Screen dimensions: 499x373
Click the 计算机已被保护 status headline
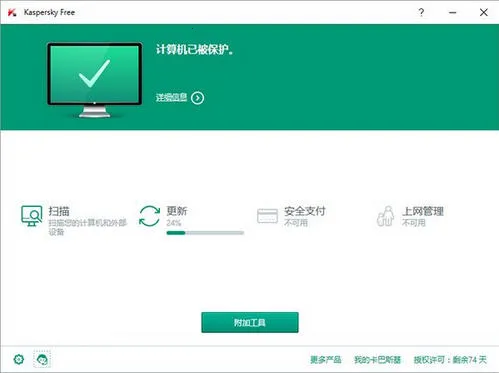[x=195, y=50]
